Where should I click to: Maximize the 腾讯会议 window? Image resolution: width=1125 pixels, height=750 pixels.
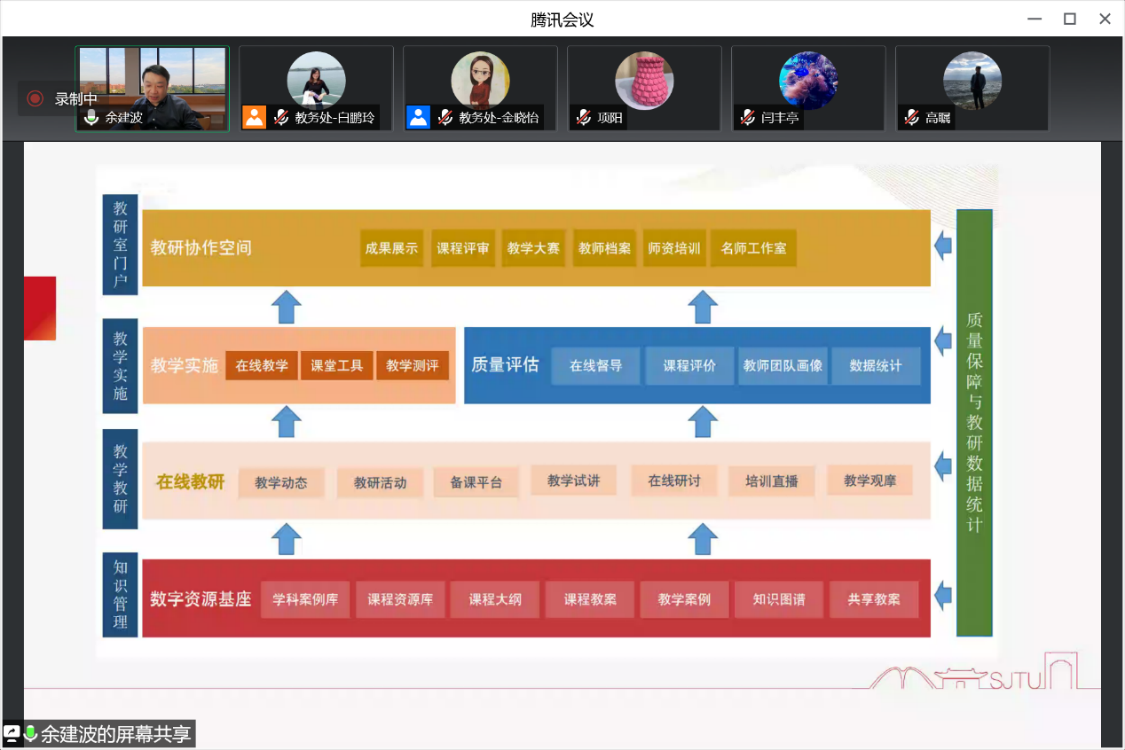[1069, 18]
